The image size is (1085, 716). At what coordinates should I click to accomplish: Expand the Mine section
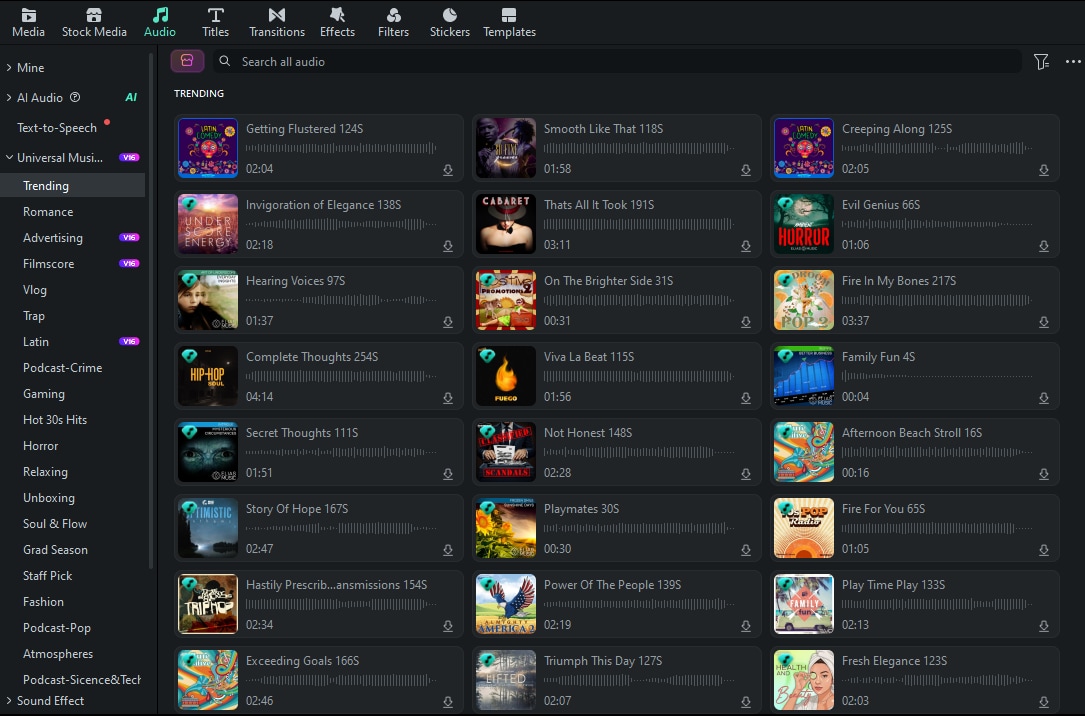pos(9,67)
